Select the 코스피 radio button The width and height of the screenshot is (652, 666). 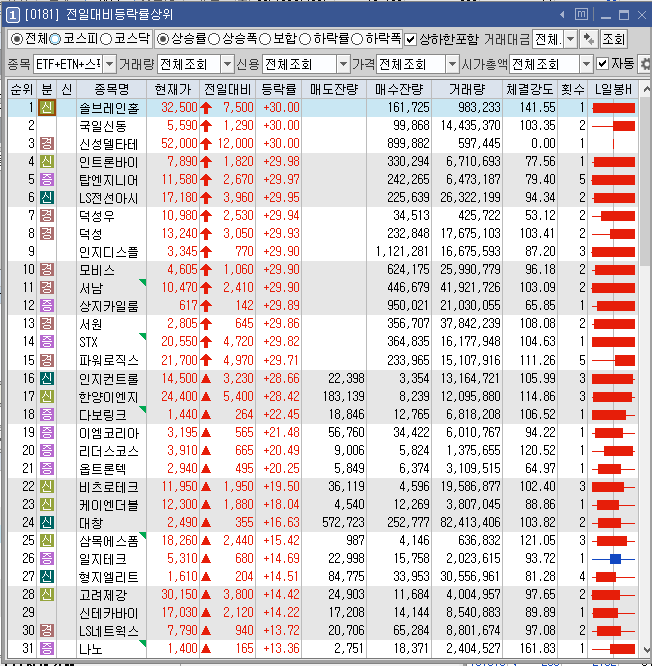click(55, 40)
